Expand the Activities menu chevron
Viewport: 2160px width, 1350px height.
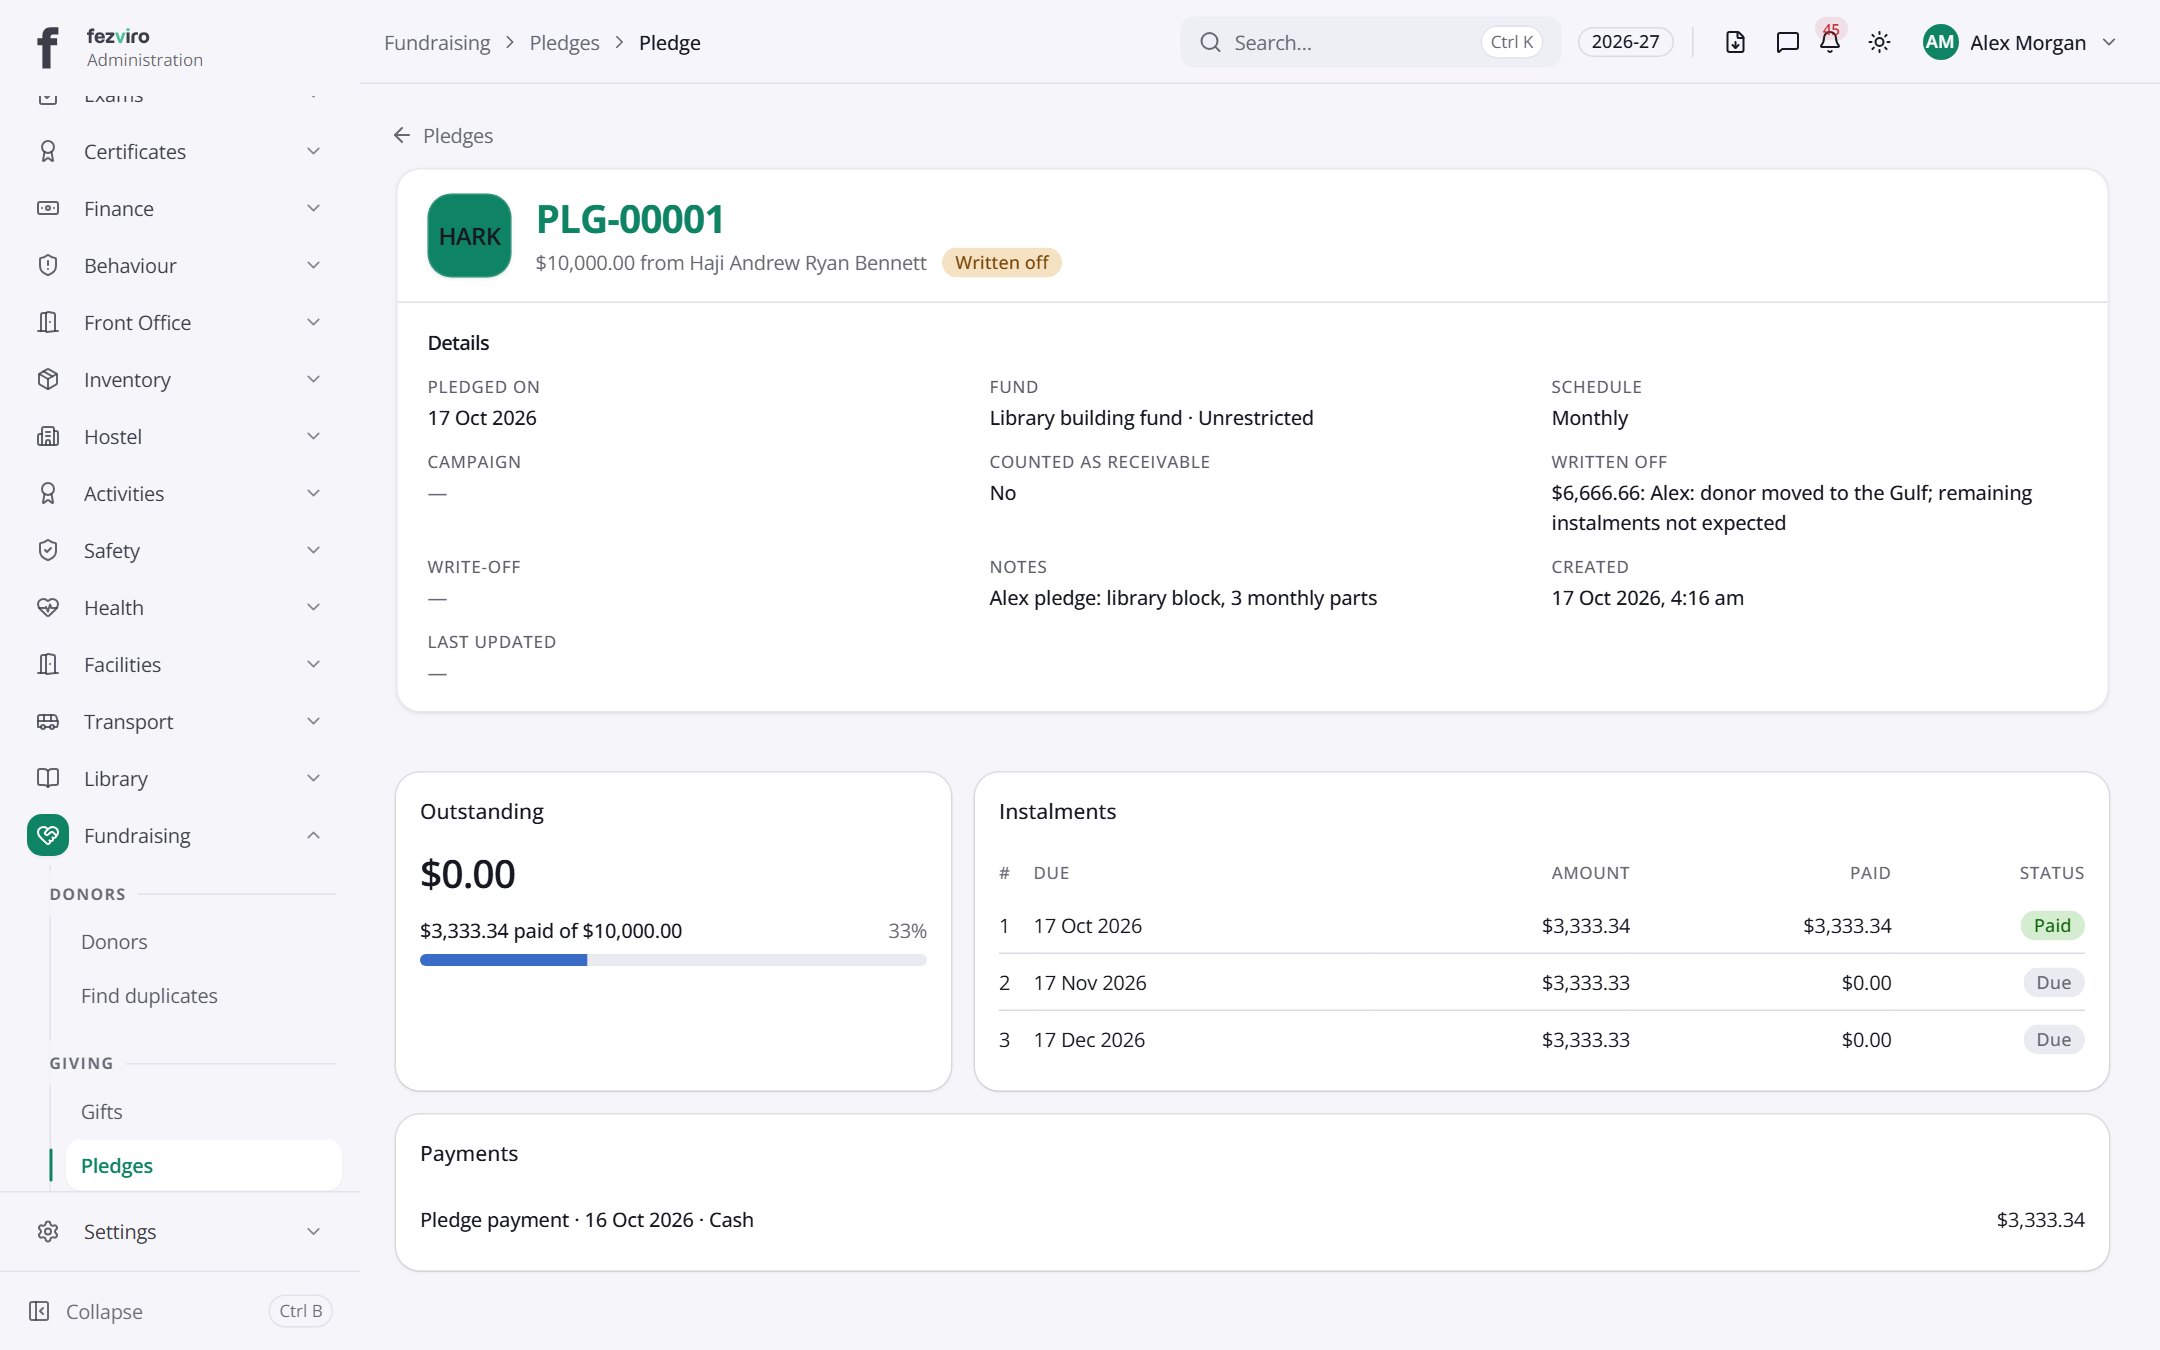click(x=313, y=494)
